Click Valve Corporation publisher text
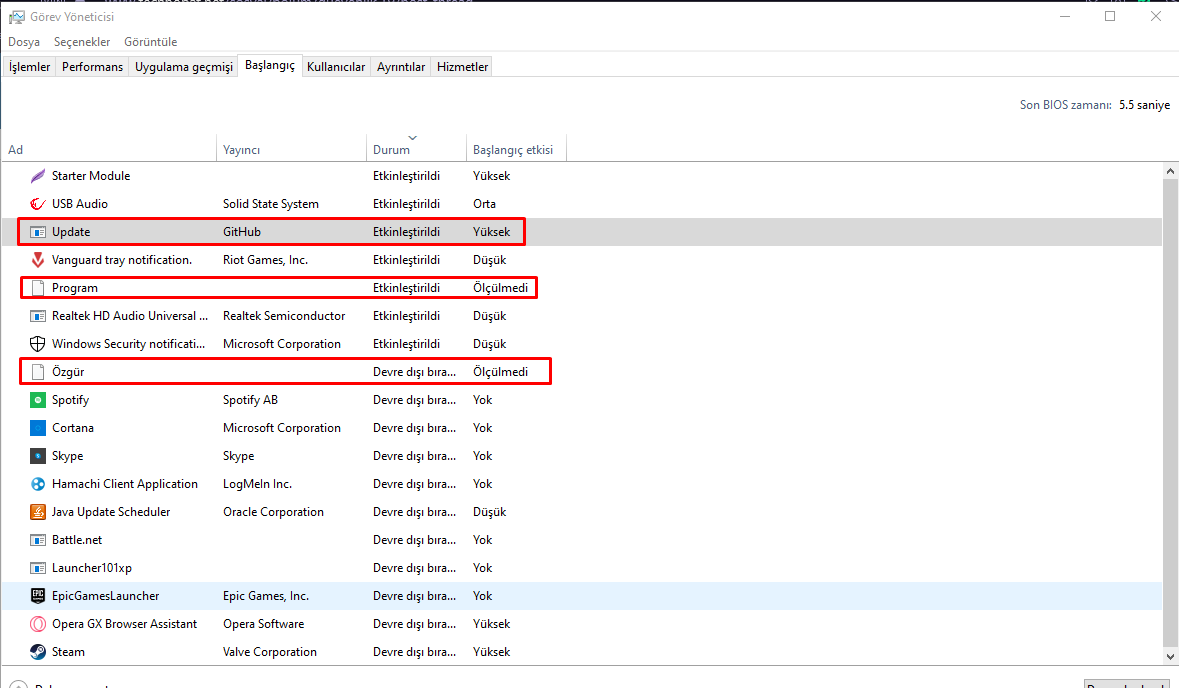The width and height of the screenshot is (1179, 688). [x=270, y=652]
